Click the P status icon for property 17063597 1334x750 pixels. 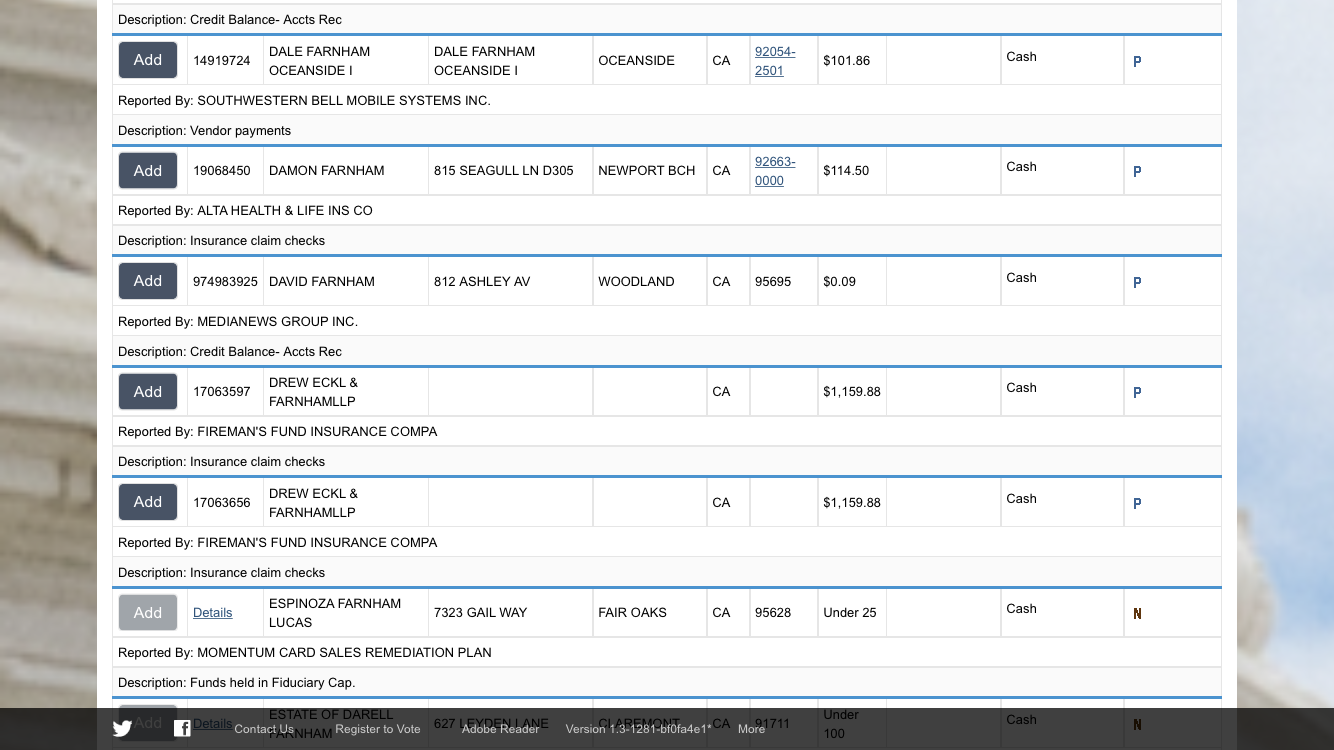[x=1137, y=393]
